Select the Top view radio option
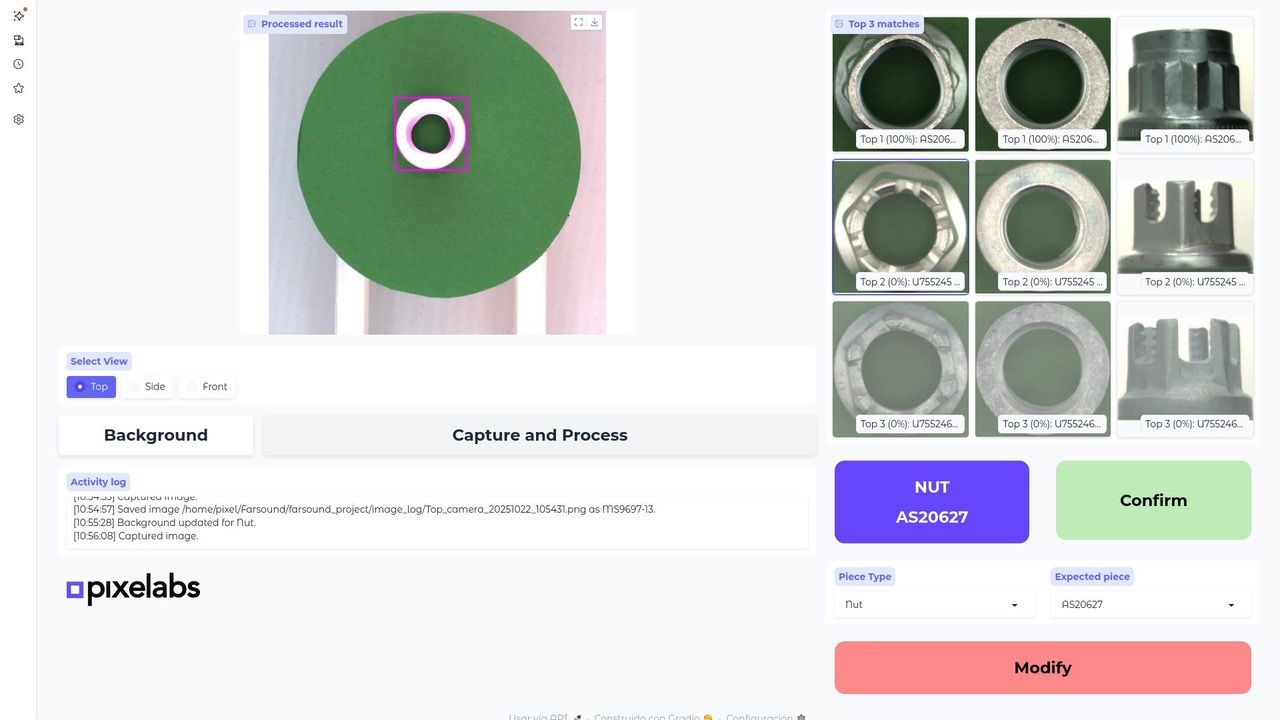Screen dimensions: 1280x720 pyautogui.click(x=91, y=386)
